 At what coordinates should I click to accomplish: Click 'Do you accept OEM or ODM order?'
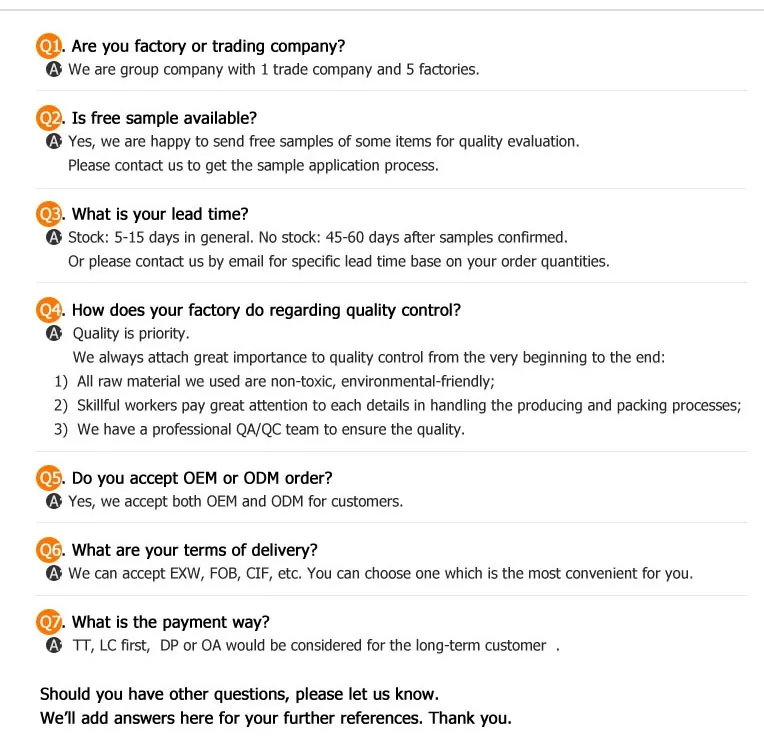tap(202, 478)
